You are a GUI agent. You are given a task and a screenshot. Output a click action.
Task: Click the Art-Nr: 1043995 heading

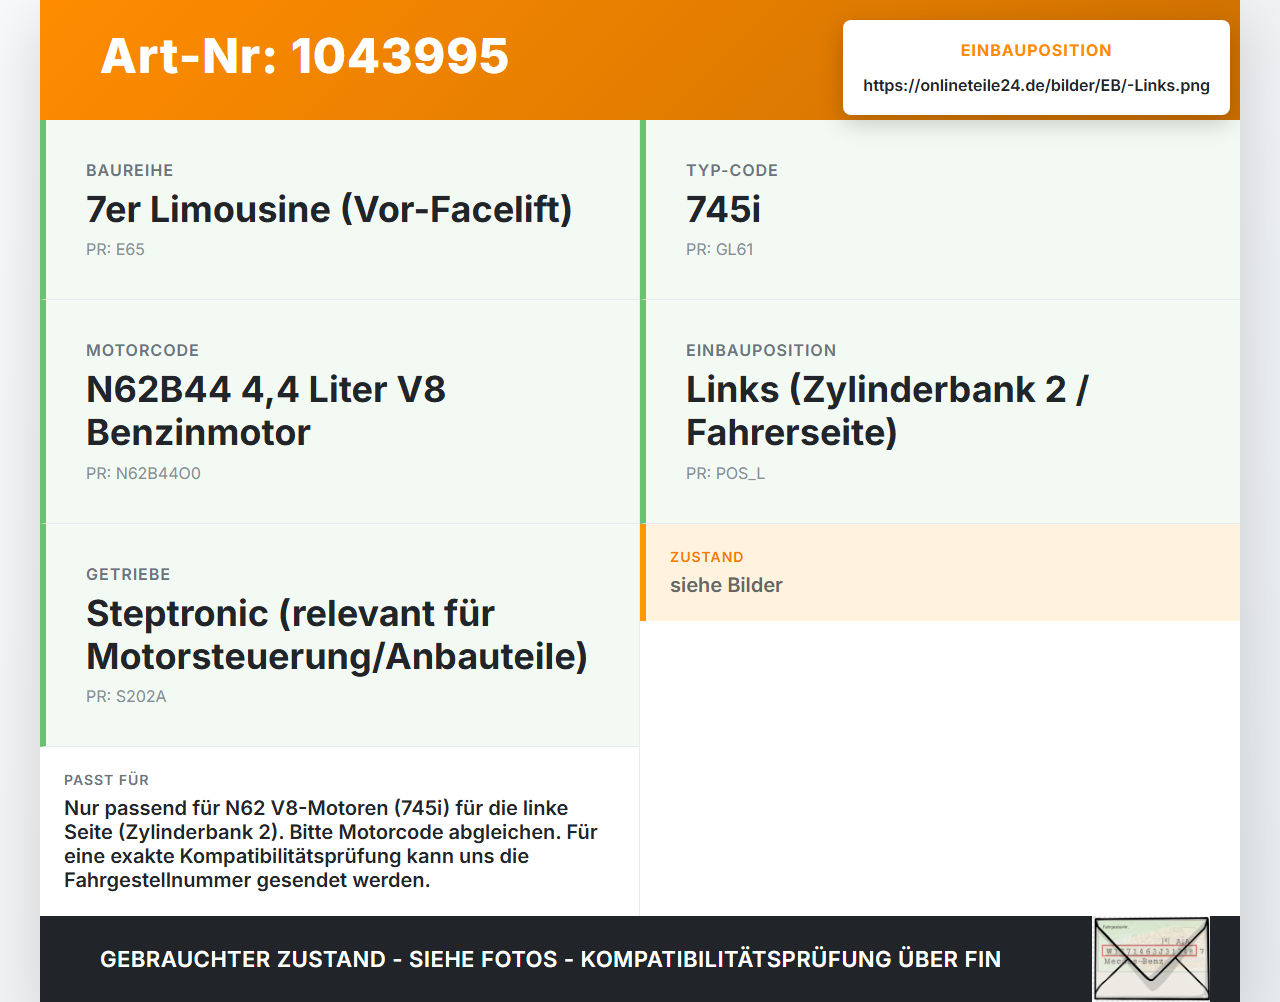click(x=305, y=56)
